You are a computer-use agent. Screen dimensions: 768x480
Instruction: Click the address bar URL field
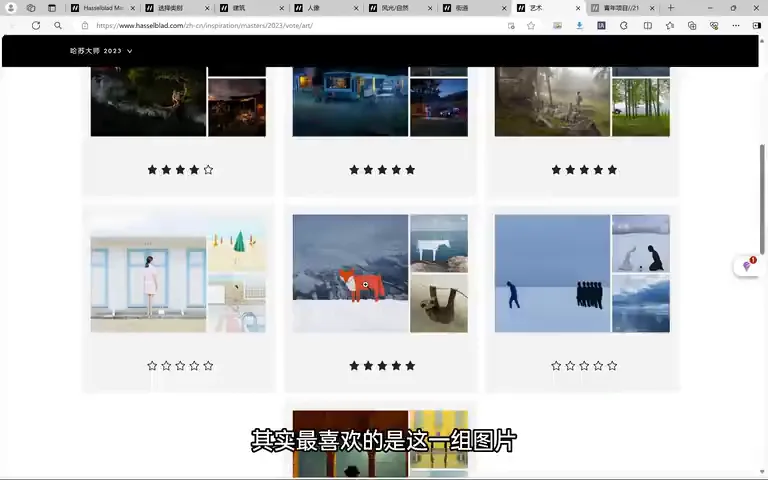294,25
